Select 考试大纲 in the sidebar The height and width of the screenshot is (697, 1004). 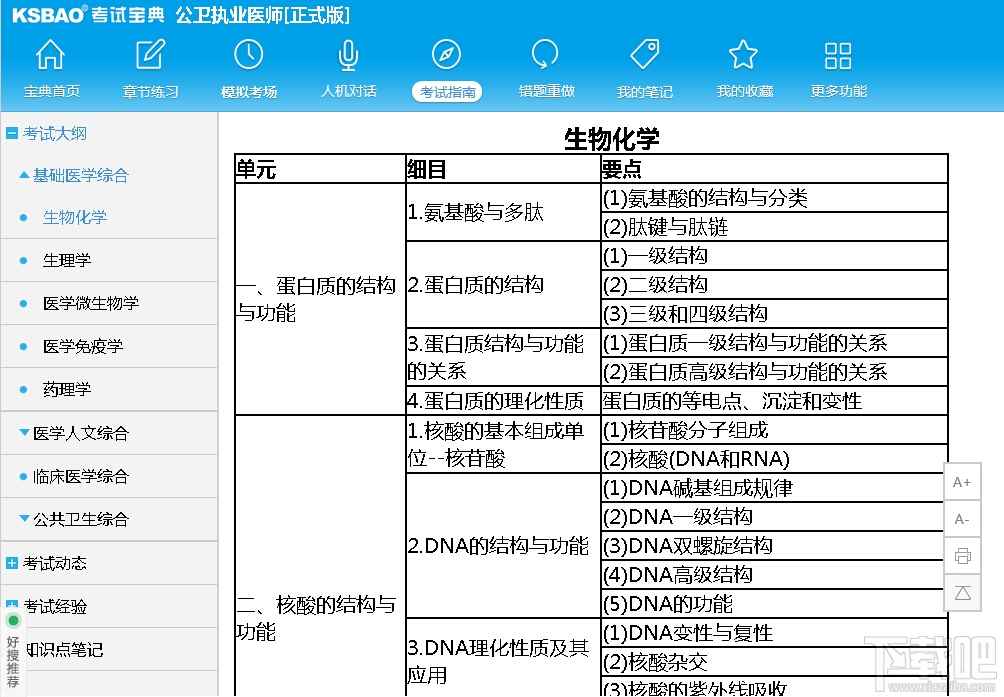(54, 133)
